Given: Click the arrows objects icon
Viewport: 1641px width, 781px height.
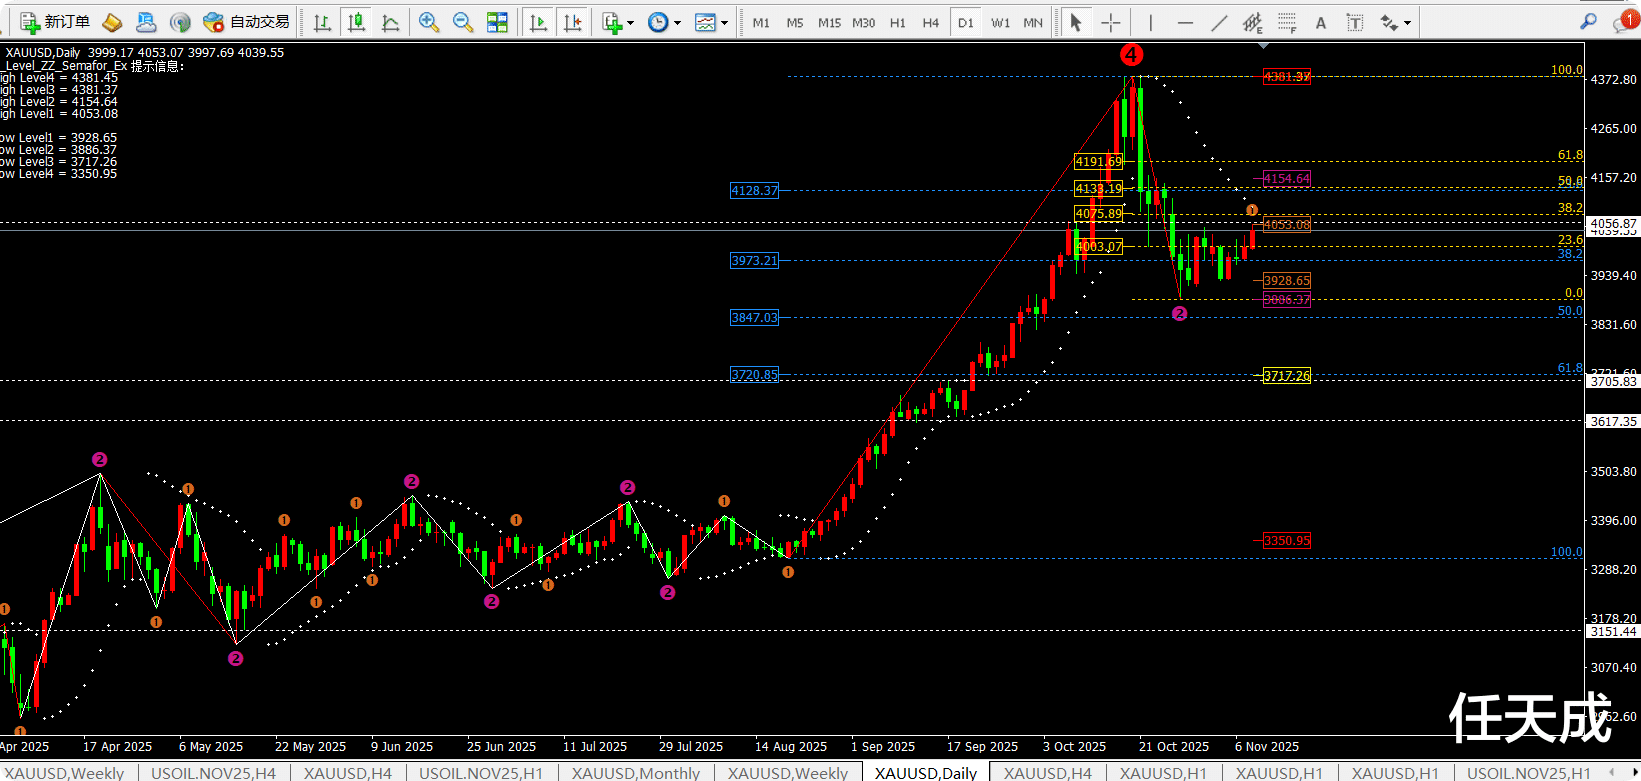Looking at the screenshot, I should coord(1389,21).
